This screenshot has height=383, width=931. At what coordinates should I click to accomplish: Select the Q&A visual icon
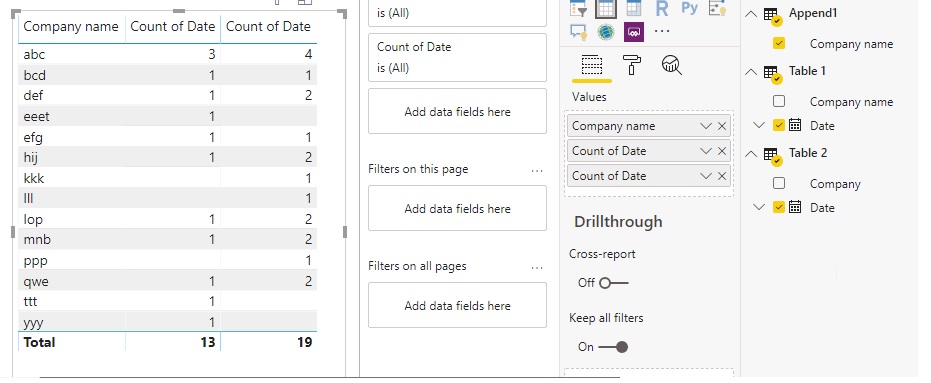578,31
